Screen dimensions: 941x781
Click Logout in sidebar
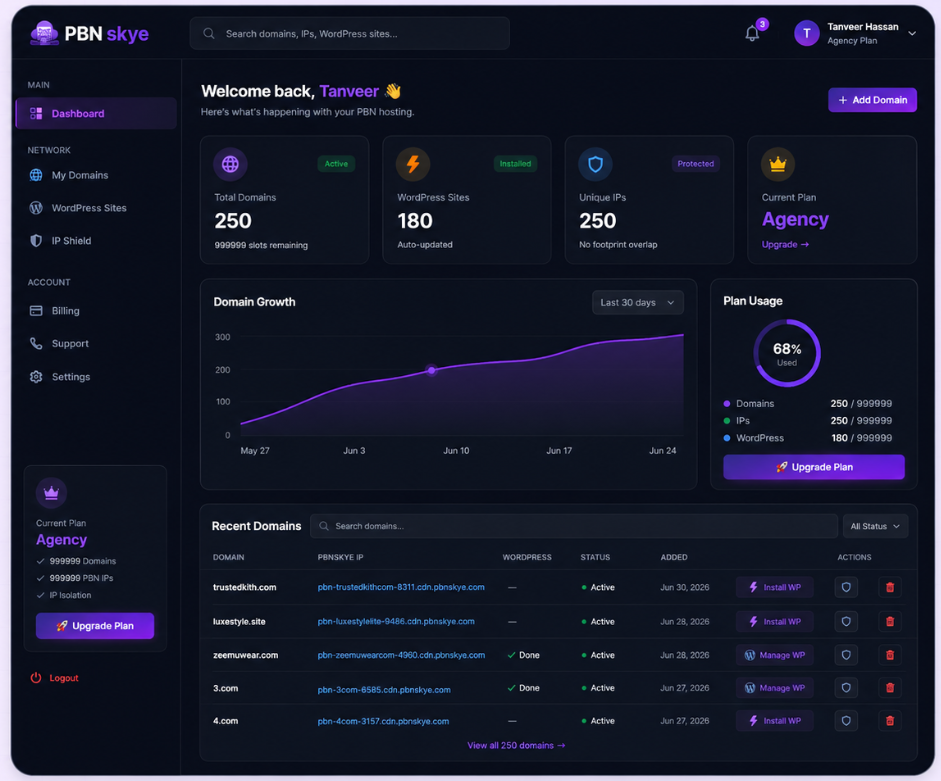pos(55,678)
